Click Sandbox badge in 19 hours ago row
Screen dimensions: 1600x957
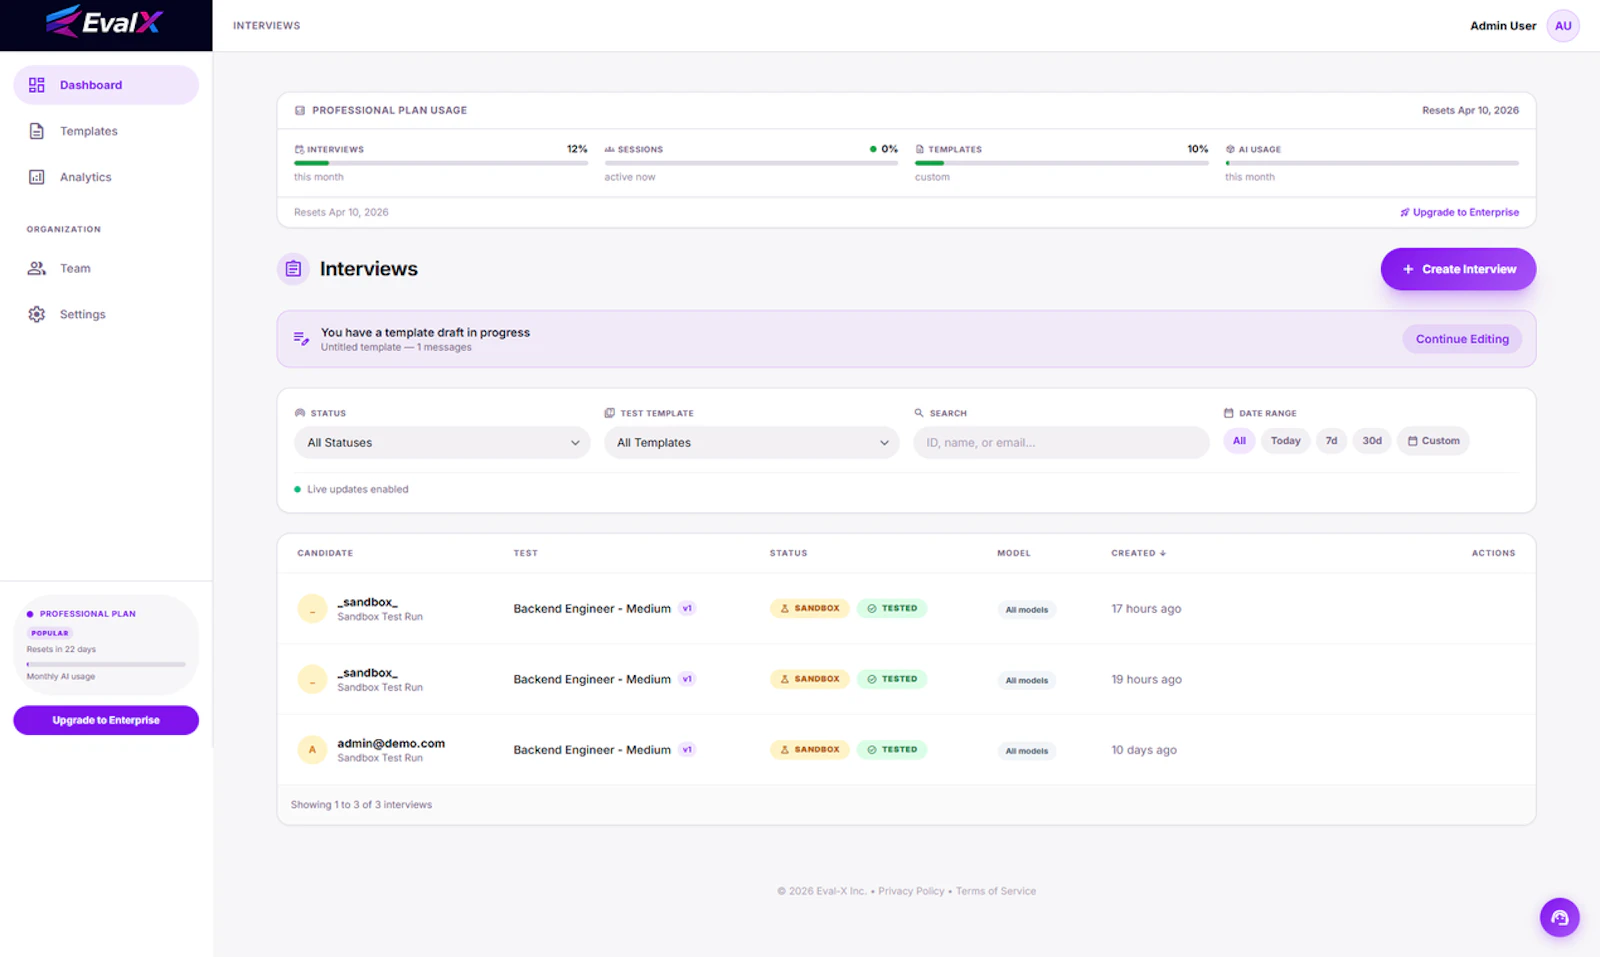pos(810,679)
